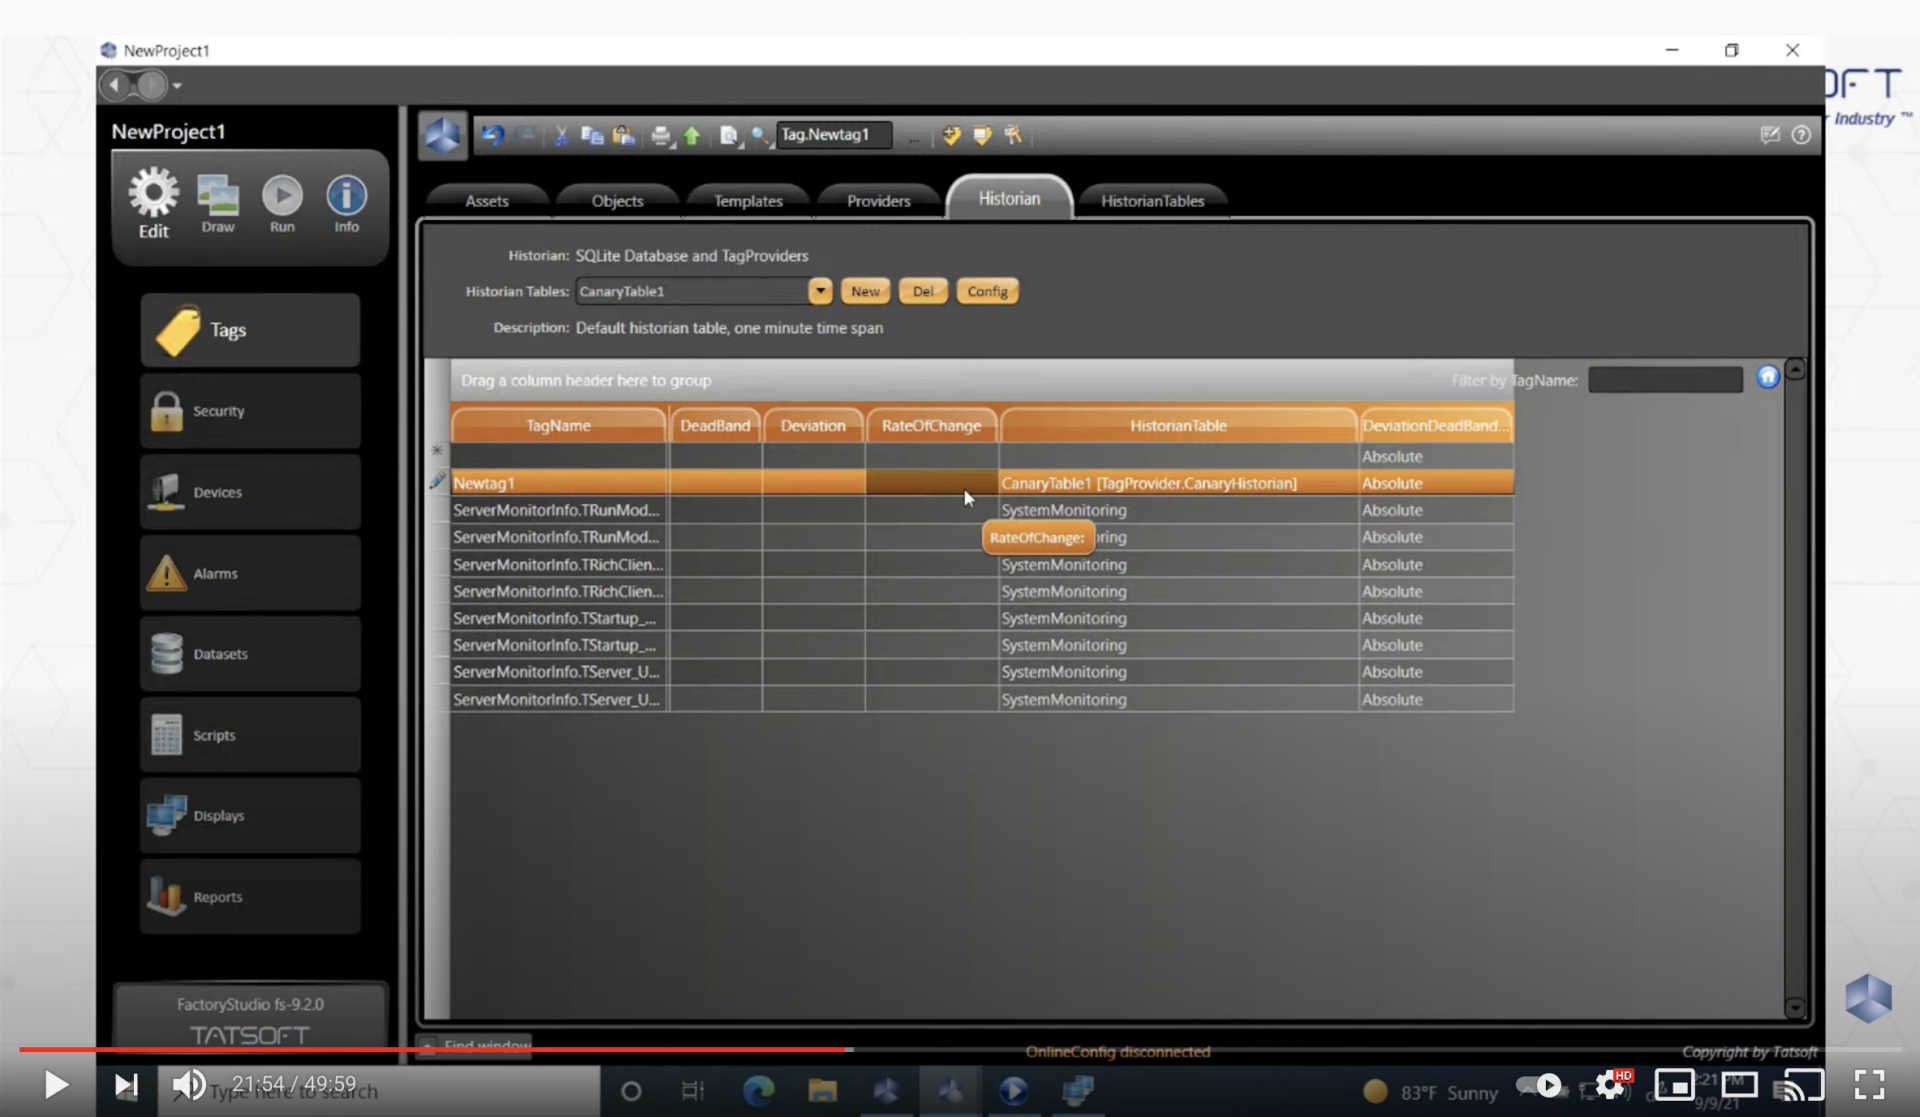Open the Run environment
The width and height of the screenshot is (1920, 1117).
point(282,204)
